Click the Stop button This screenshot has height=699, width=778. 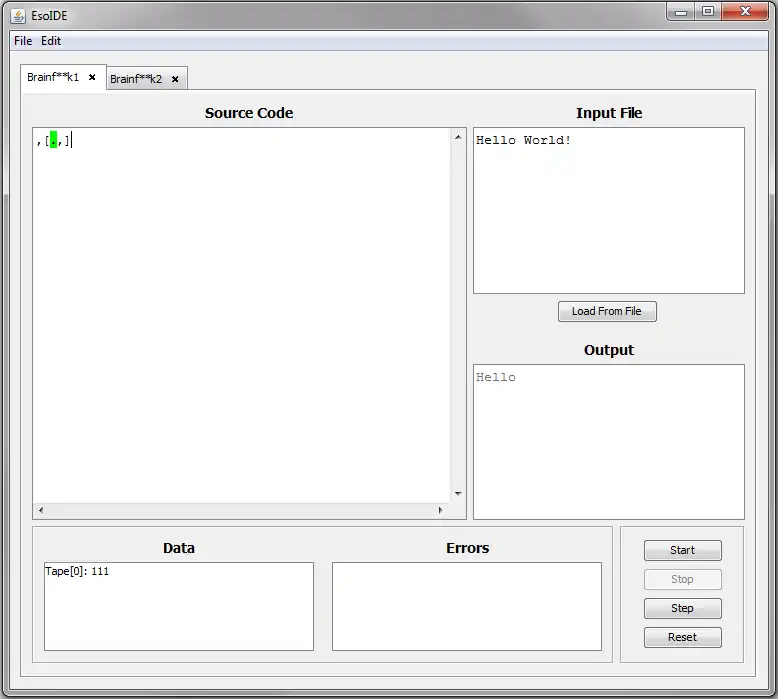682,579
